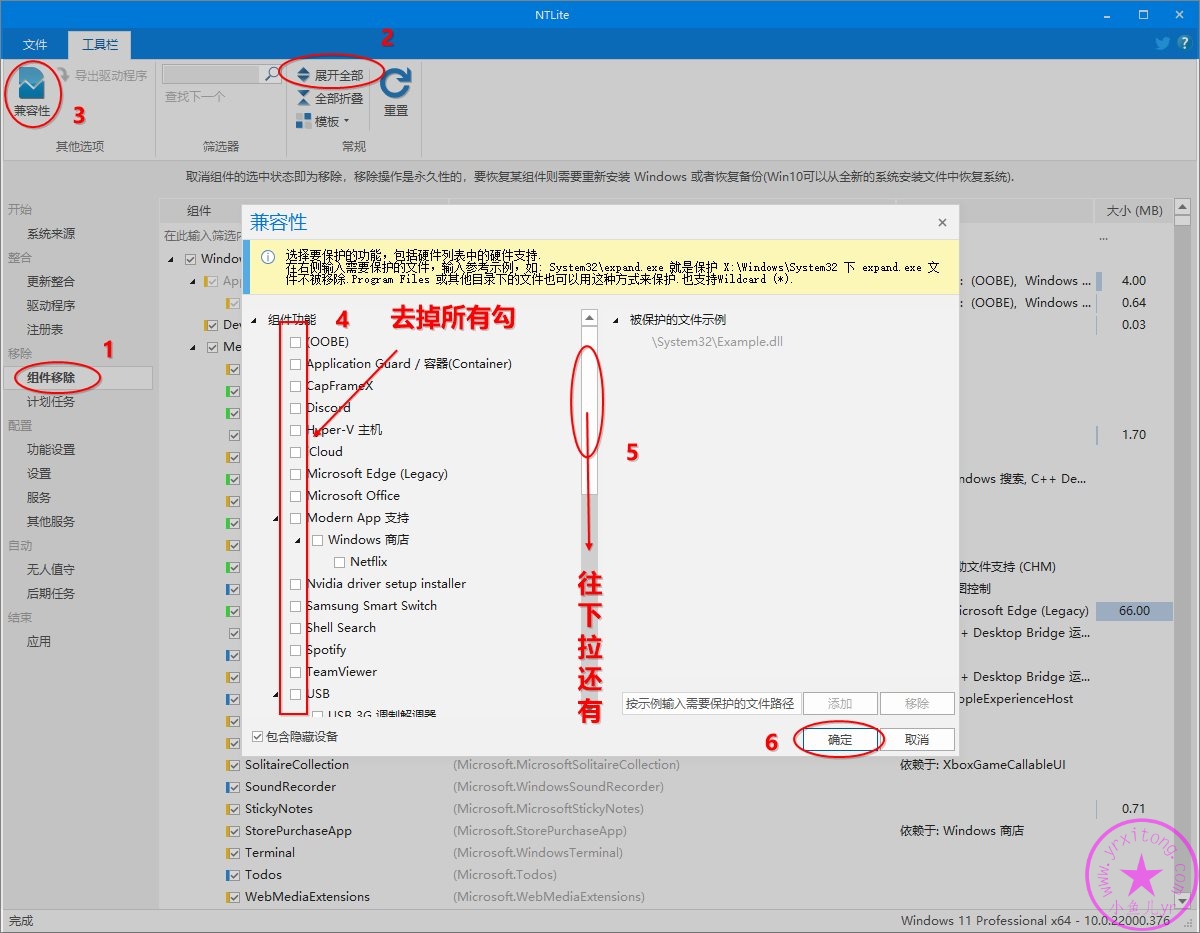This screenshot has height=933, width=1200.
Task: Click the 大小 (MB) column header
Action: point(1134,210)
